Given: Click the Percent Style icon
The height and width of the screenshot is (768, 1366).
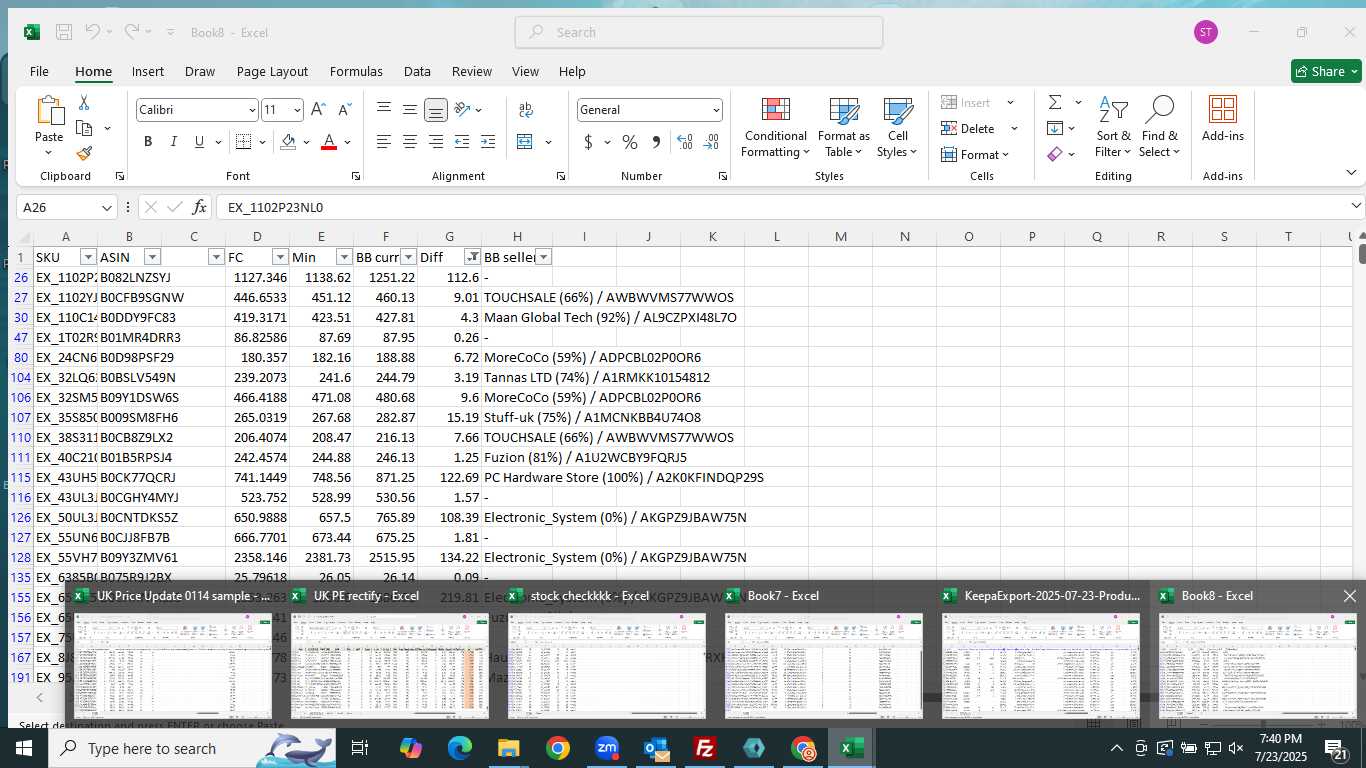Looking at the screenshot, I should click(630, 142).
